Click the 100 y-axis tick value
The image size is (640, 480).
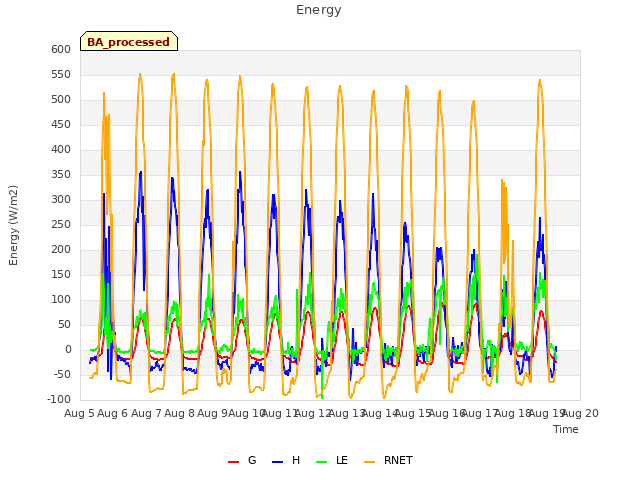61,300
